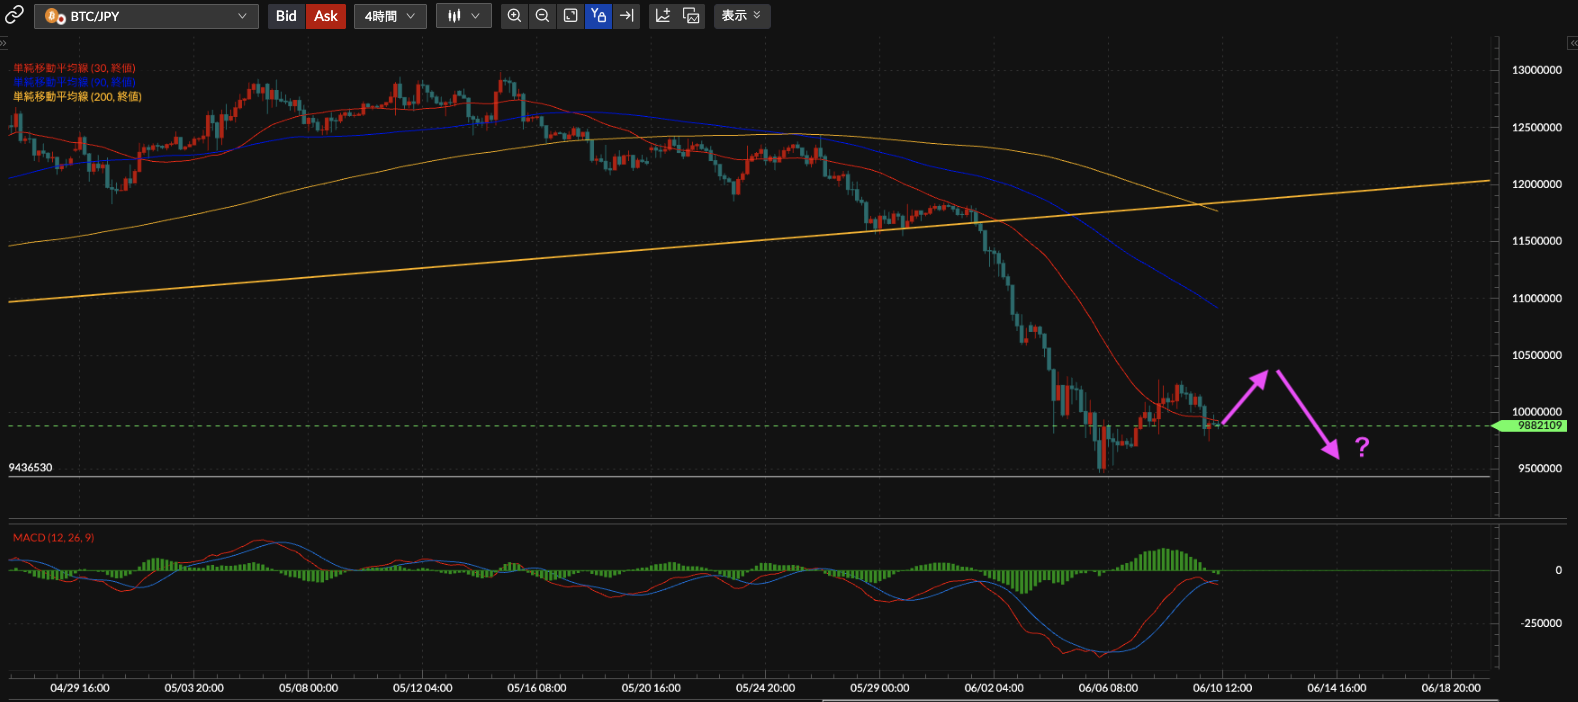Select the 単純移動平均線 (30, 終値) indicator label
The width and height of the screenshot is (1578, 702).
pyautogui.click(x=74, y=68)
